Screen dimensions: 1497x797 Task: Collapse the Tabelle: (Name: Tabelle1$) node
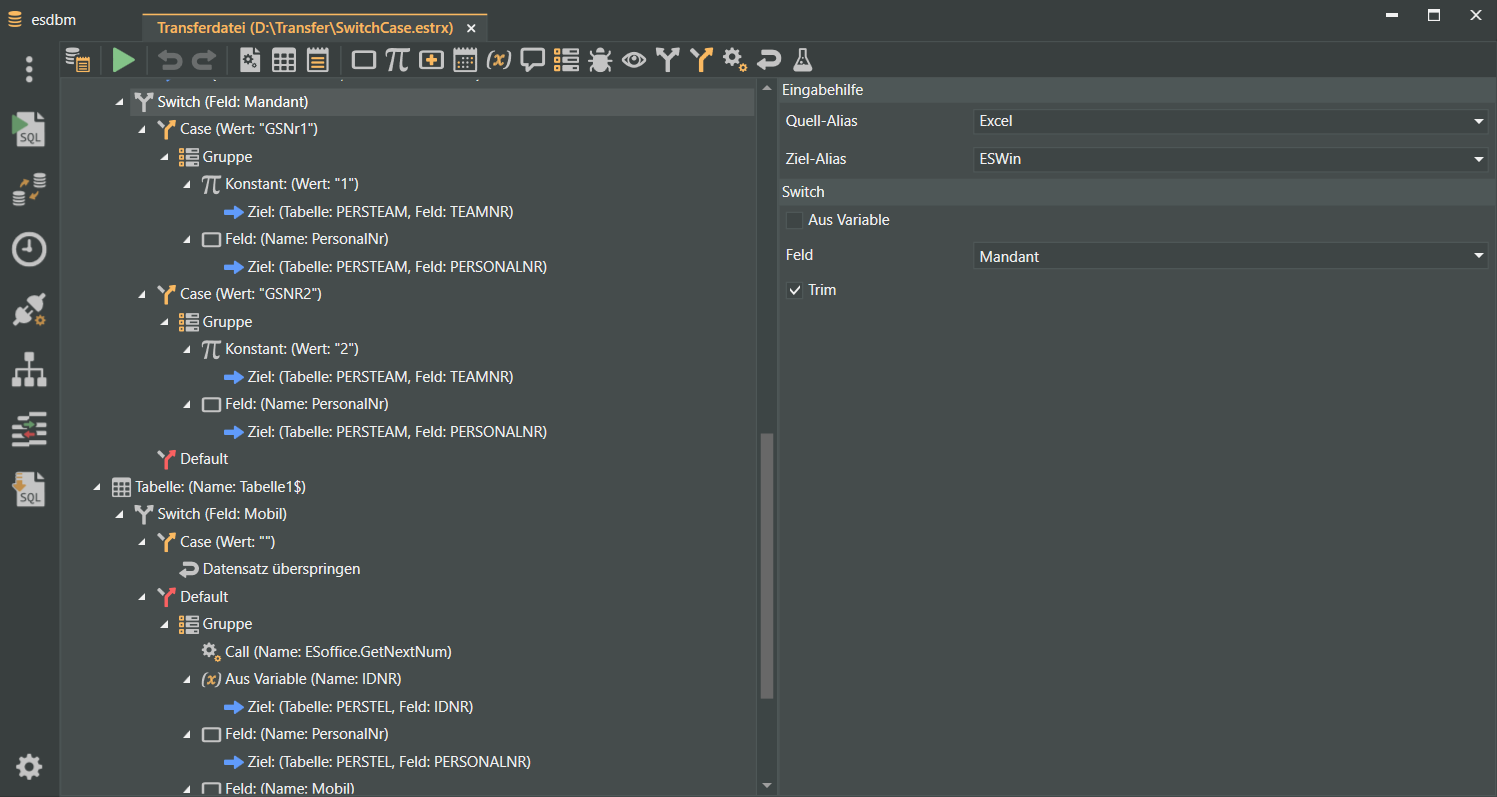click(x=97, y=487)
